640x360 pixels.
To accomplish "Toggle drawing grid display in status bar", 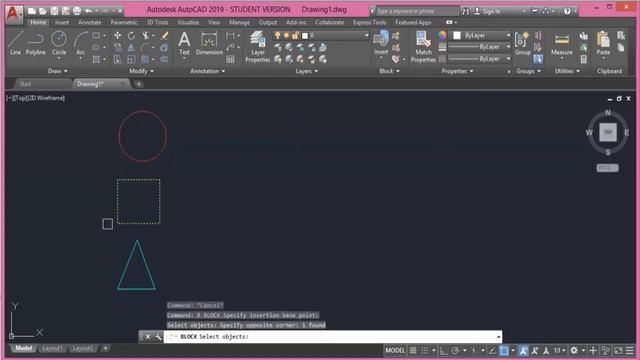I will point(413,350).
